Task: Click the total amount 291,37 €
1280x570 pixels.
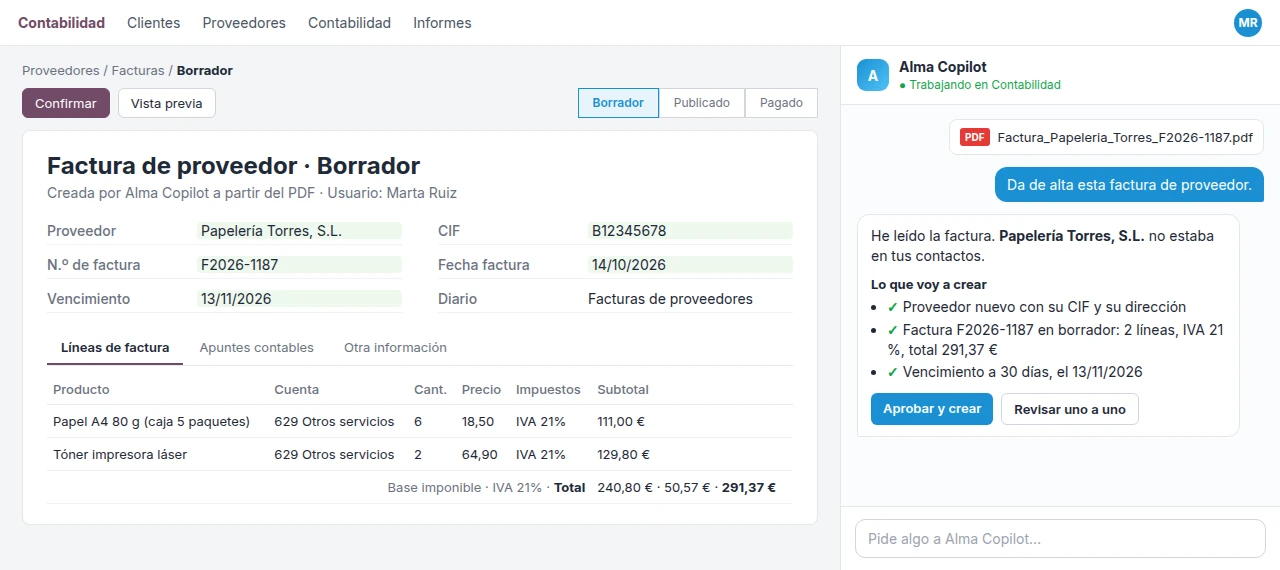Action: (x=749, y=488)
